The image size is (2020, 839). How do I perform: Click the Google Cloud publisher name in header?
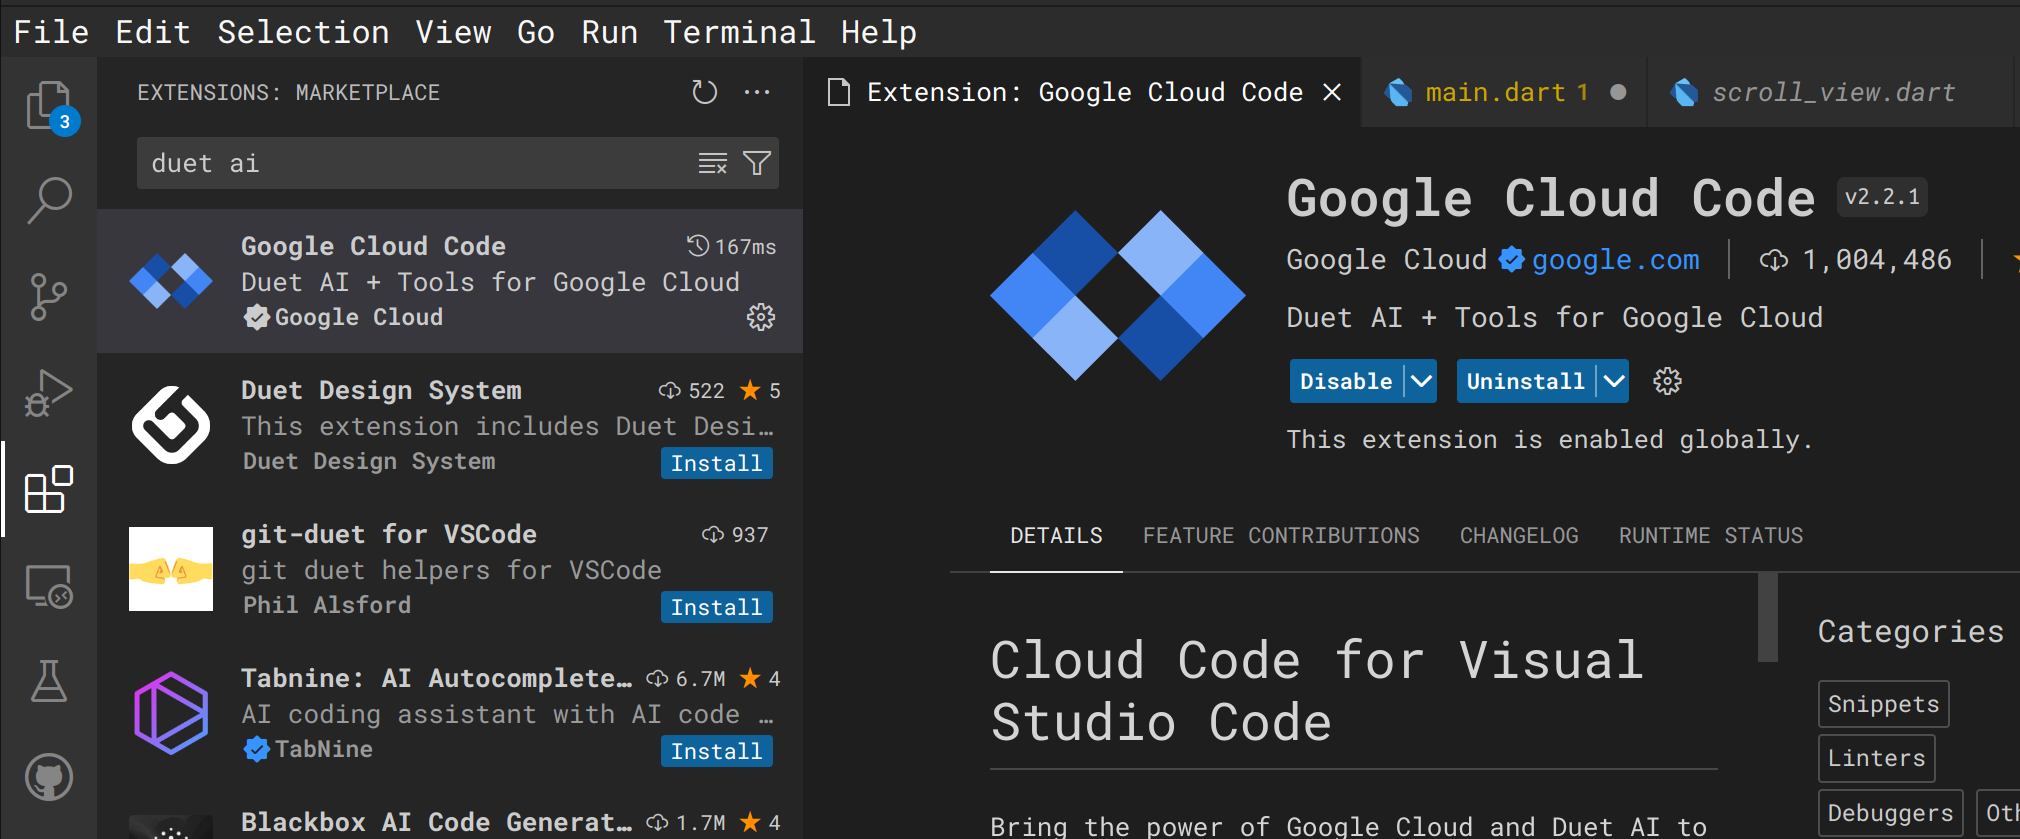point(1386,260)
